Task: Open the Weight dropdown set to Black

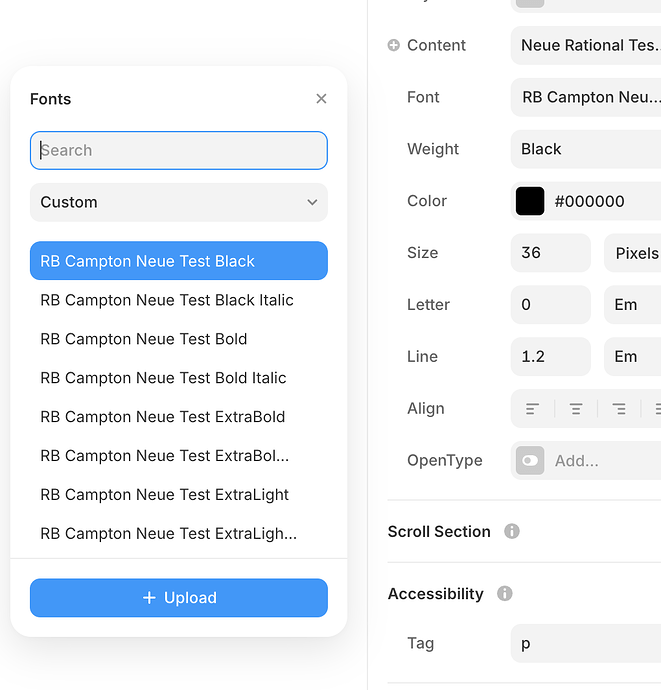Action: pyautogui.click(x=586, y=149)
